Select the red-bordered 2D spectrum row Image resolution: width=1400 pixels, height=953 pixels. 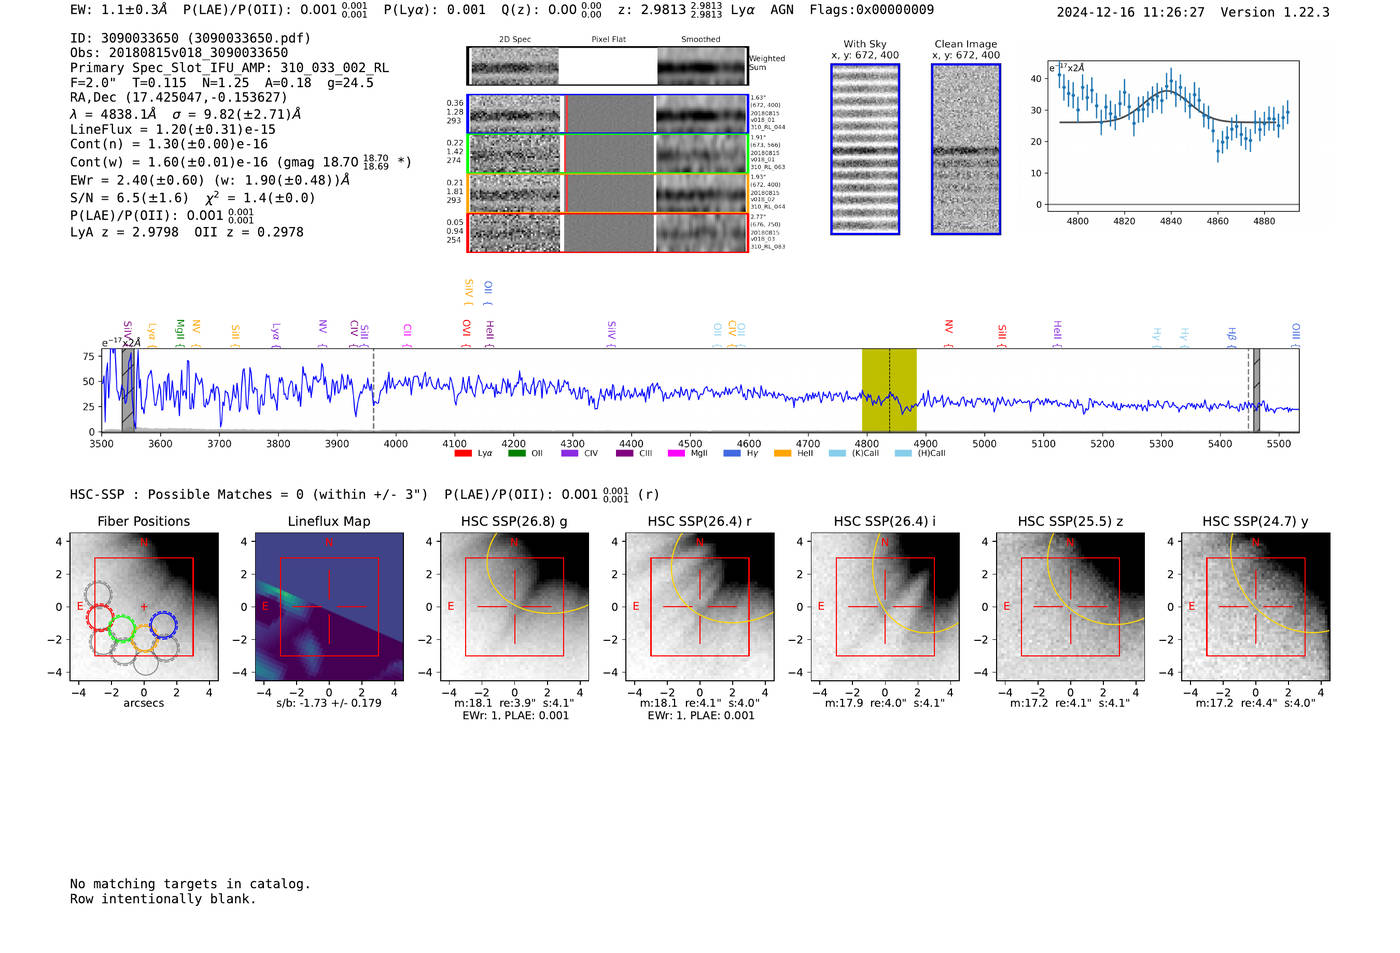[x=608, y=232]
